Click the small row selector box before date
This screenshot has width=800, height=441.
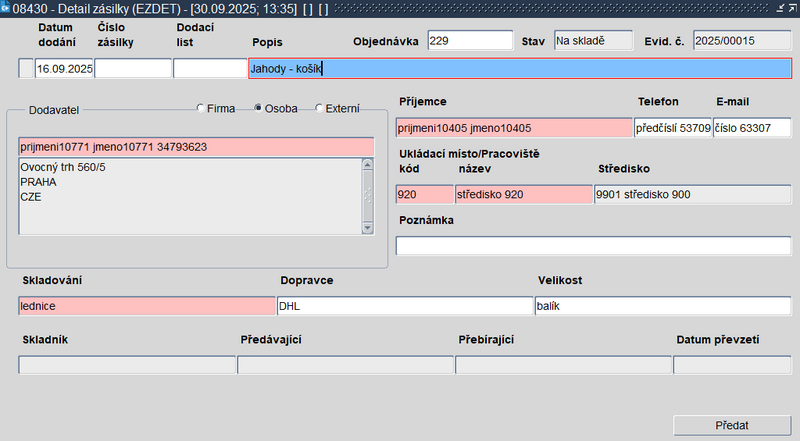(x=26, y=68)
